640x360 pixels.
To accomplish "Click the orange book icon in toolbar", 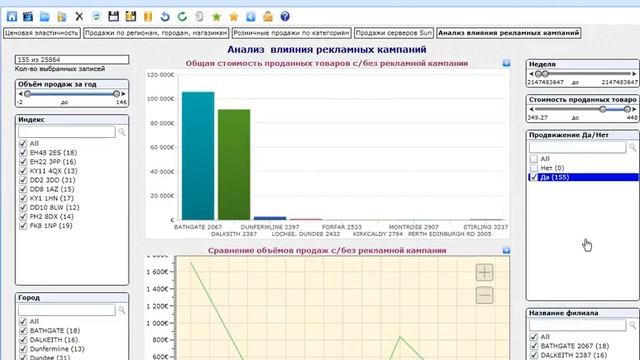I will click(x=148, y=16).
